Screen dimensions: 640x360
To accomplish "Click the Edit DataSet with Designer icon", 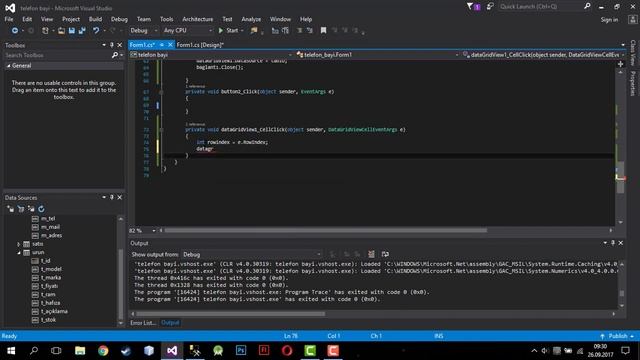I will [21, 209].
